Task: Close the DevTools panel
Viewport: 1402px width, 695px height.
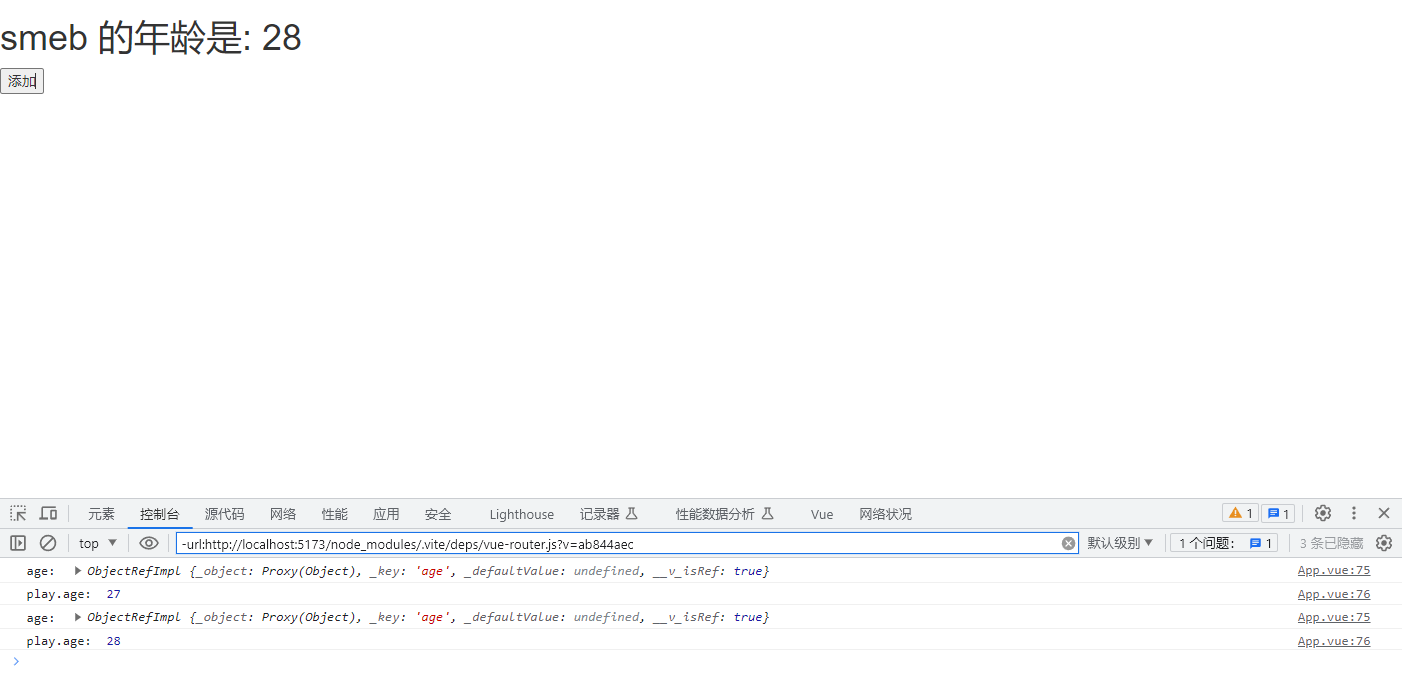Action: point(1384,513)
